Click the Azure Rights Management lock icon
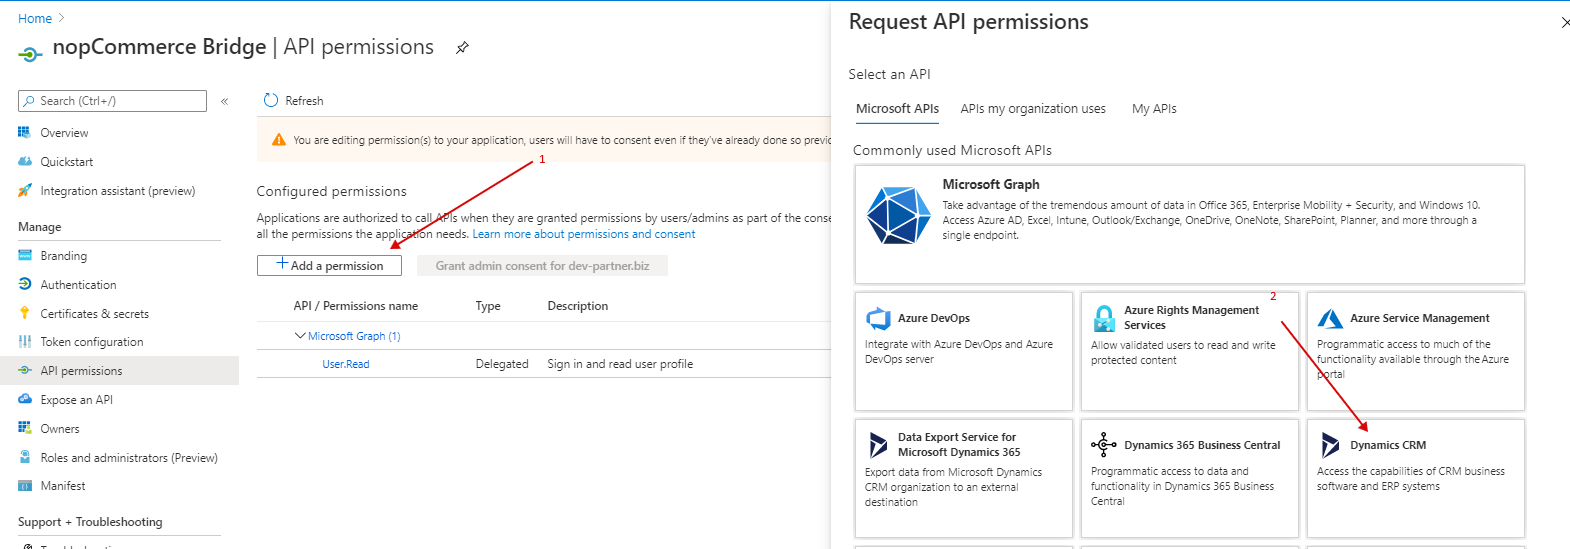Image resolution: width=1570 pixels, height=549 pixels. [1104, 318]
